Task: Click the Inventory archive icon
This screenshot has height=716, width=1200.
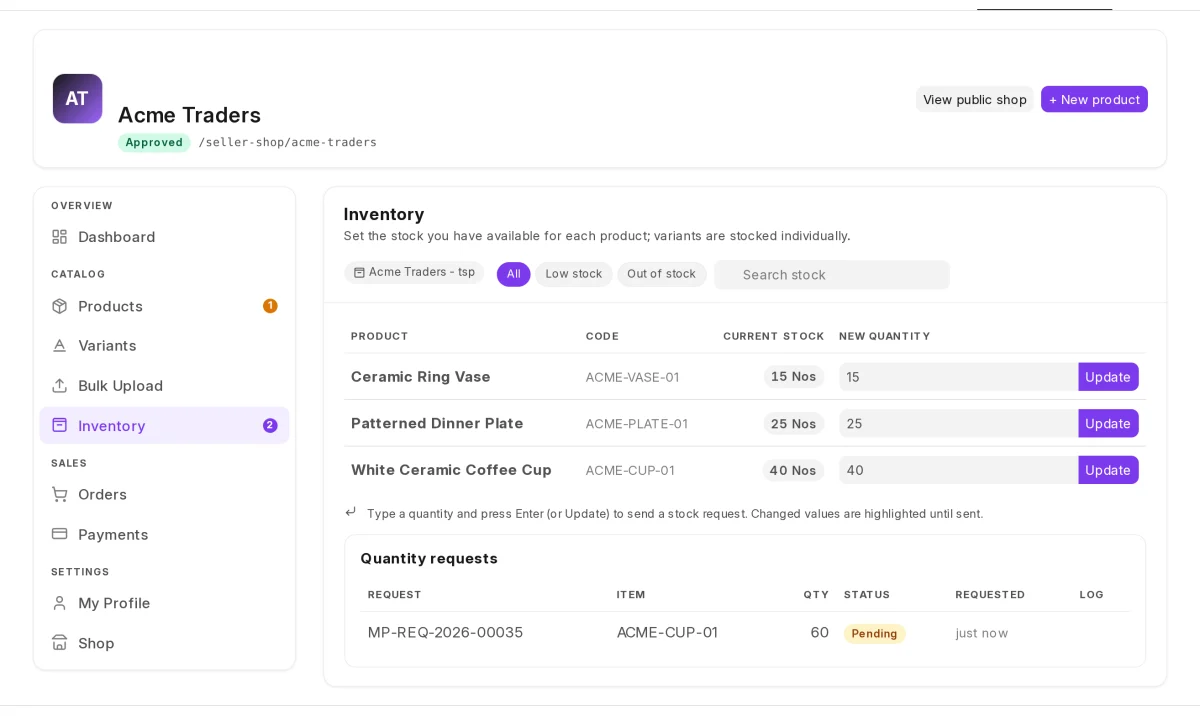Action: point(60,425)
